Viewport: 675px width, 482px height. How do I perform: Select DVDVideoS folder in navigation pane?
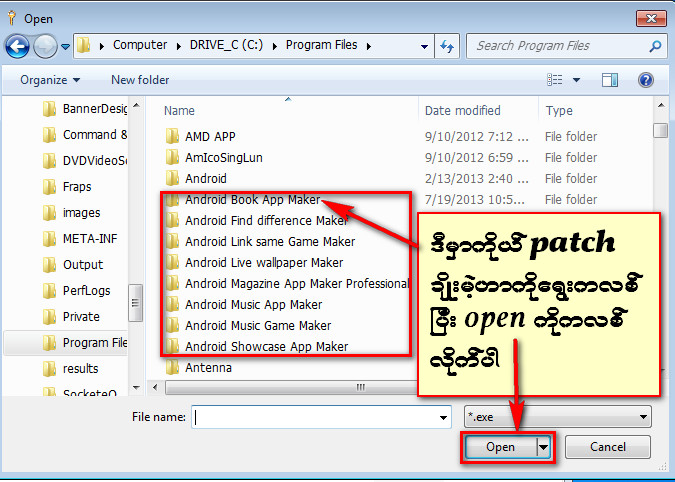click(85, 161)
